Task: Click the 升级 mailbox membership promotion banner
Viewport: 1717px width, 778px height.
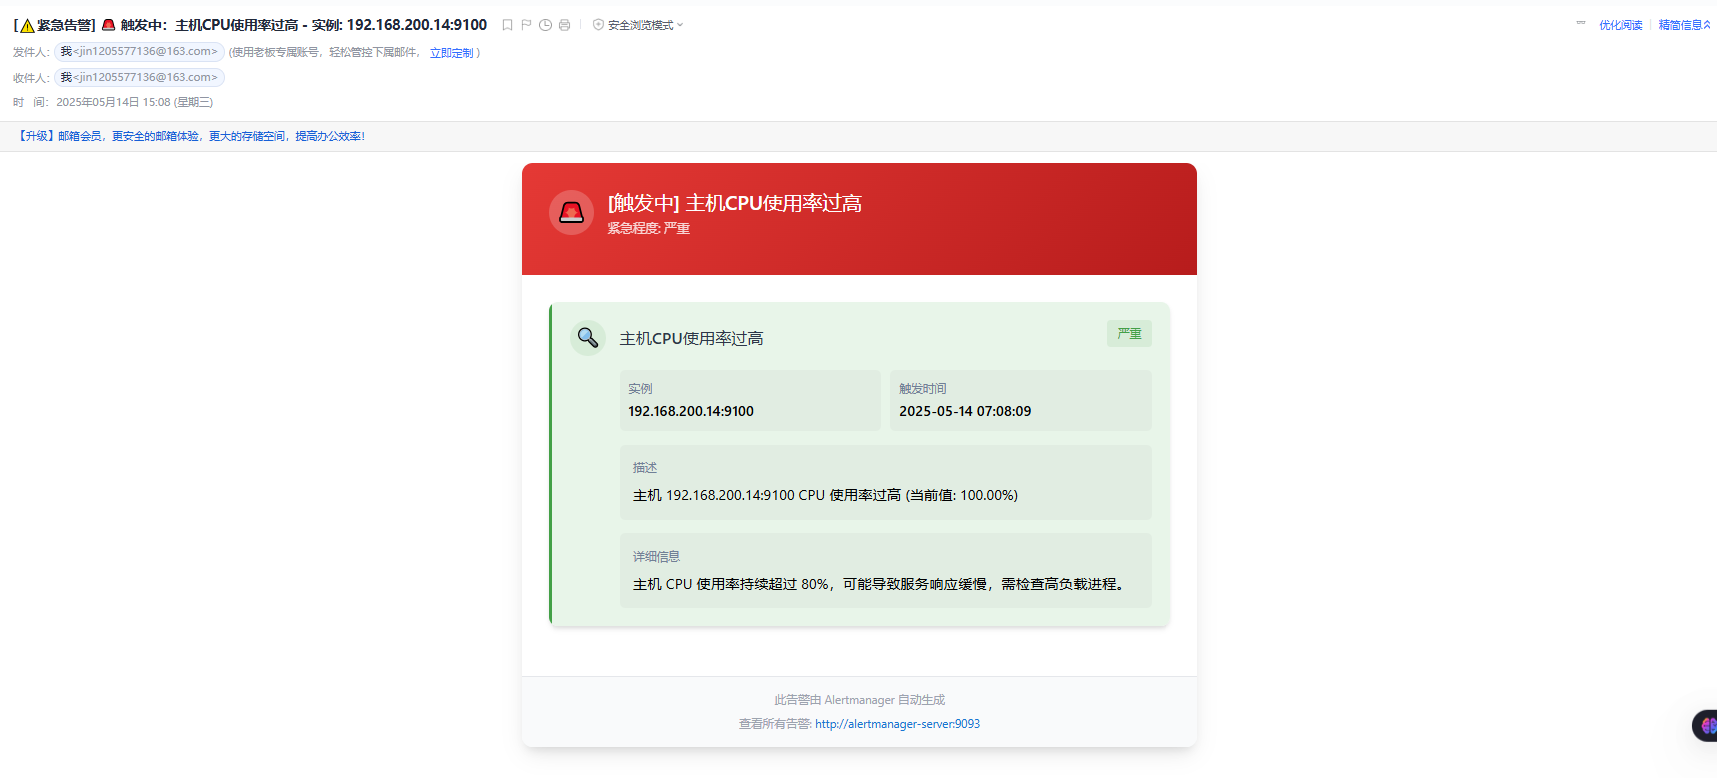Action: (x=192, y=136)
